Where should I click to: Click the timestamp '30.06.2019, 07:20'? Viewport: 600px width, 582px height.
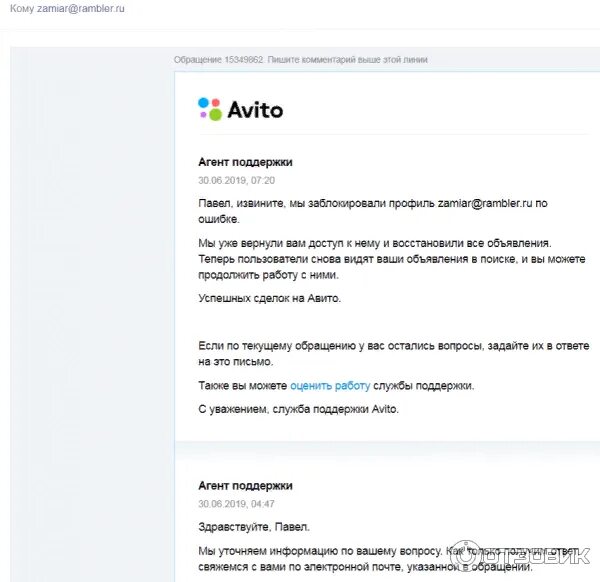(x=236, y=180)
